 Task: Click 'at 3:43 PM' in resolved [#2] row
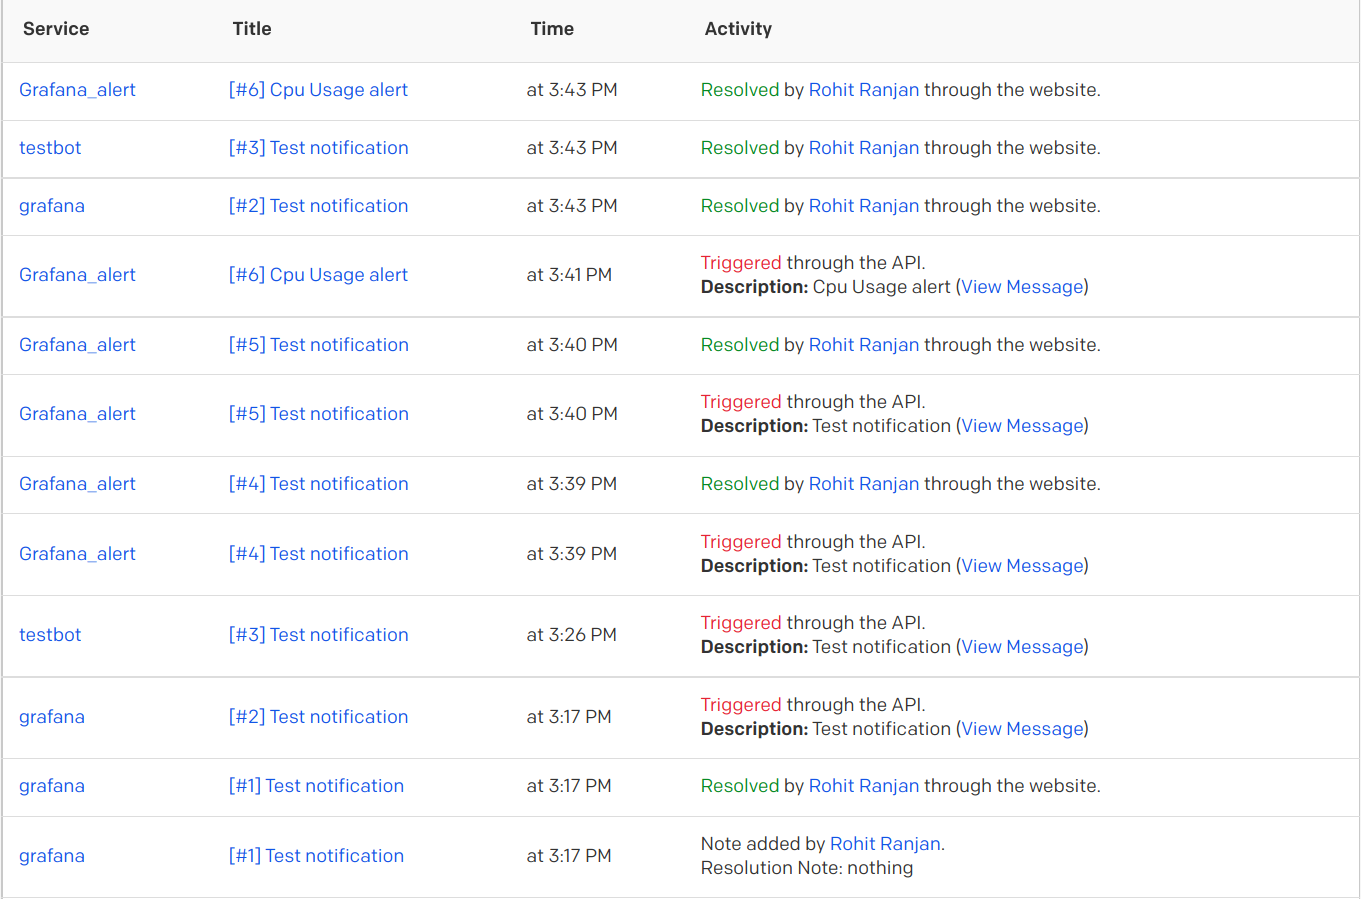point(572,206)
